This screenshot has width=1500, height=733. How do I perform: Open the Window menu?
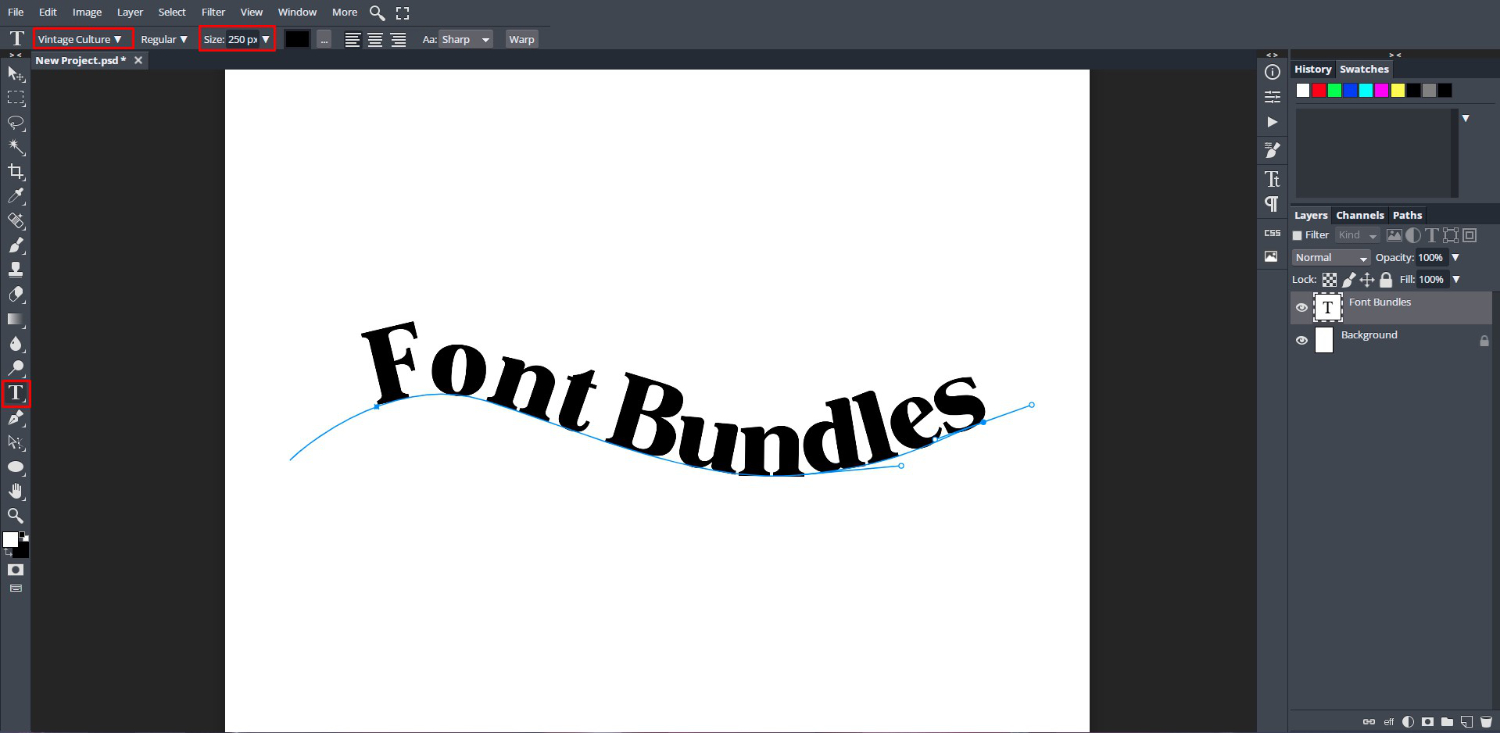click(x=297, y=12)
